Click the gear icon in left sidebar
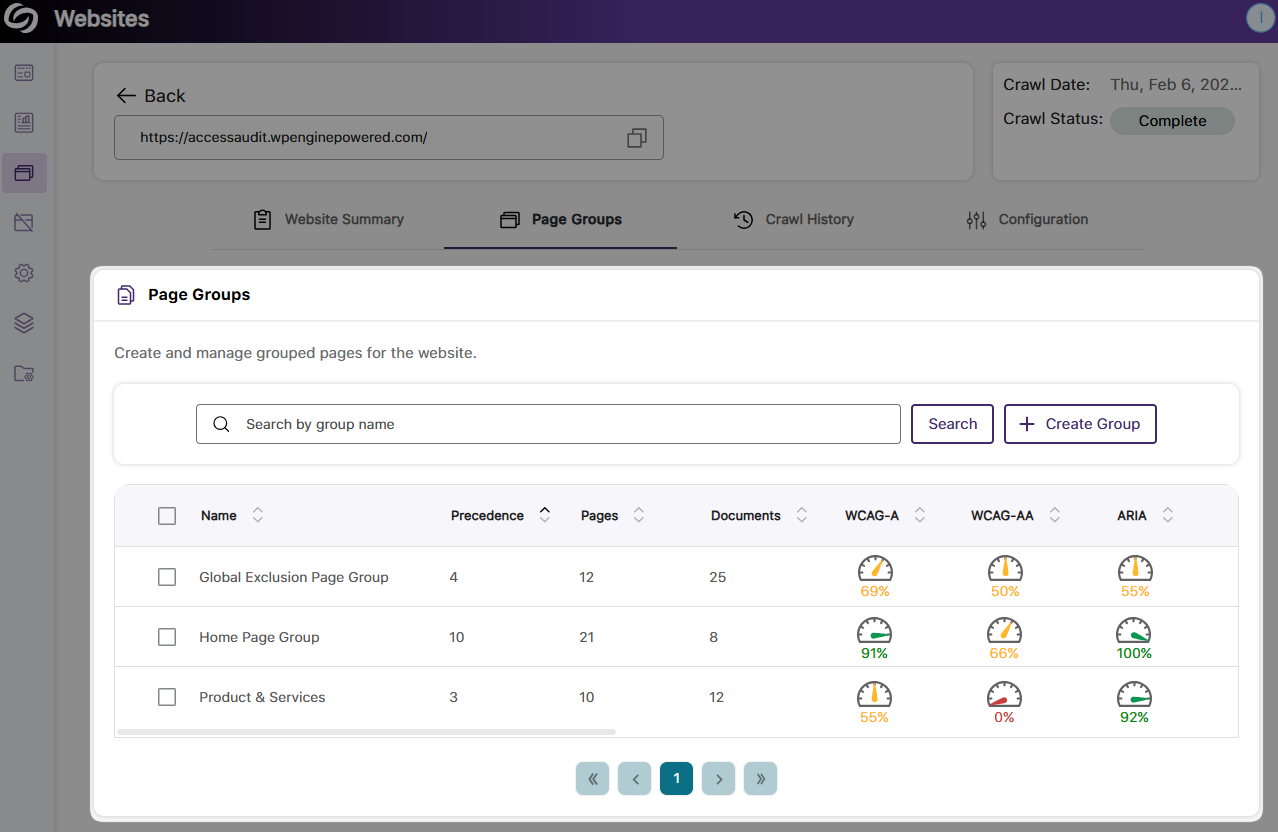This screenshot has width=1278, height=832. point(24,273)
